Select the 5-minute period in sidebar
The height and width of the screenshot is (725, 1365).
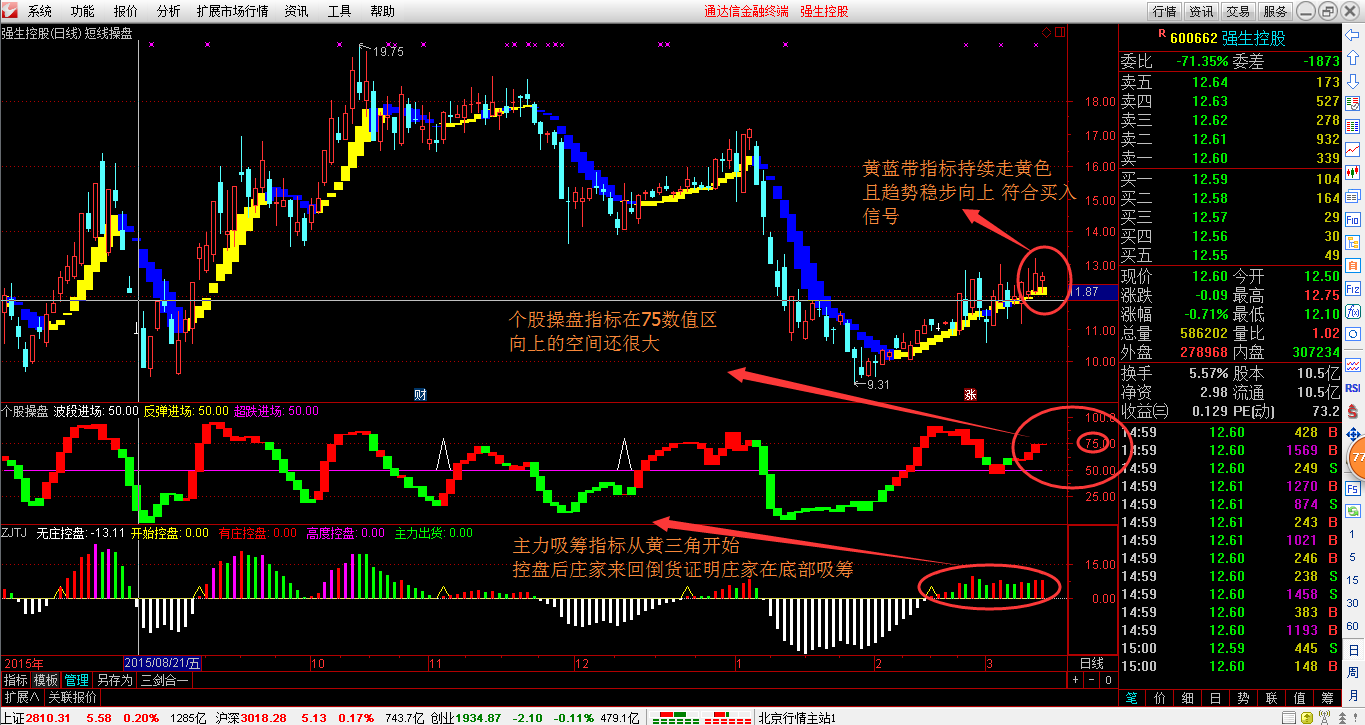(x=1352, y=557)
